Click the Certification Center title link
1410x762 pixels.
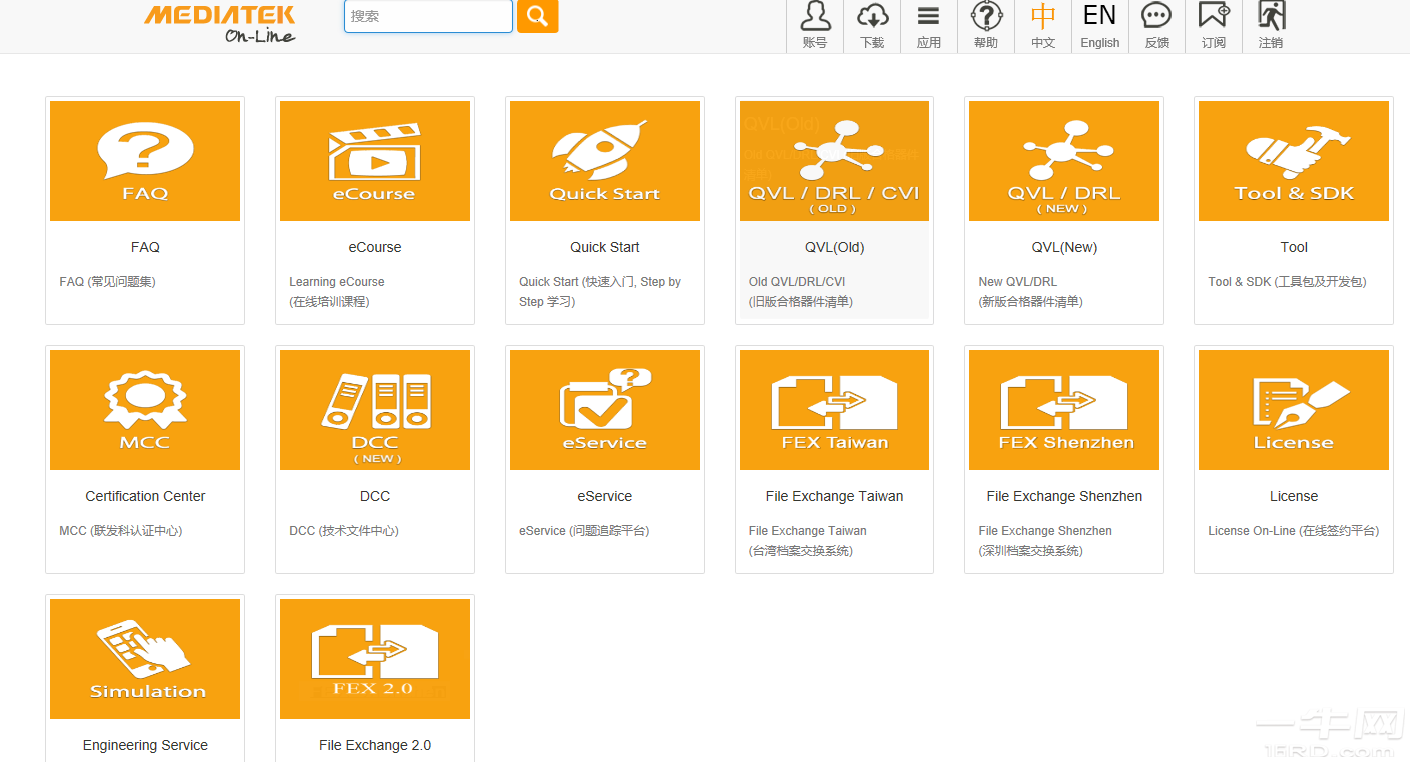[x=145, y=496]
